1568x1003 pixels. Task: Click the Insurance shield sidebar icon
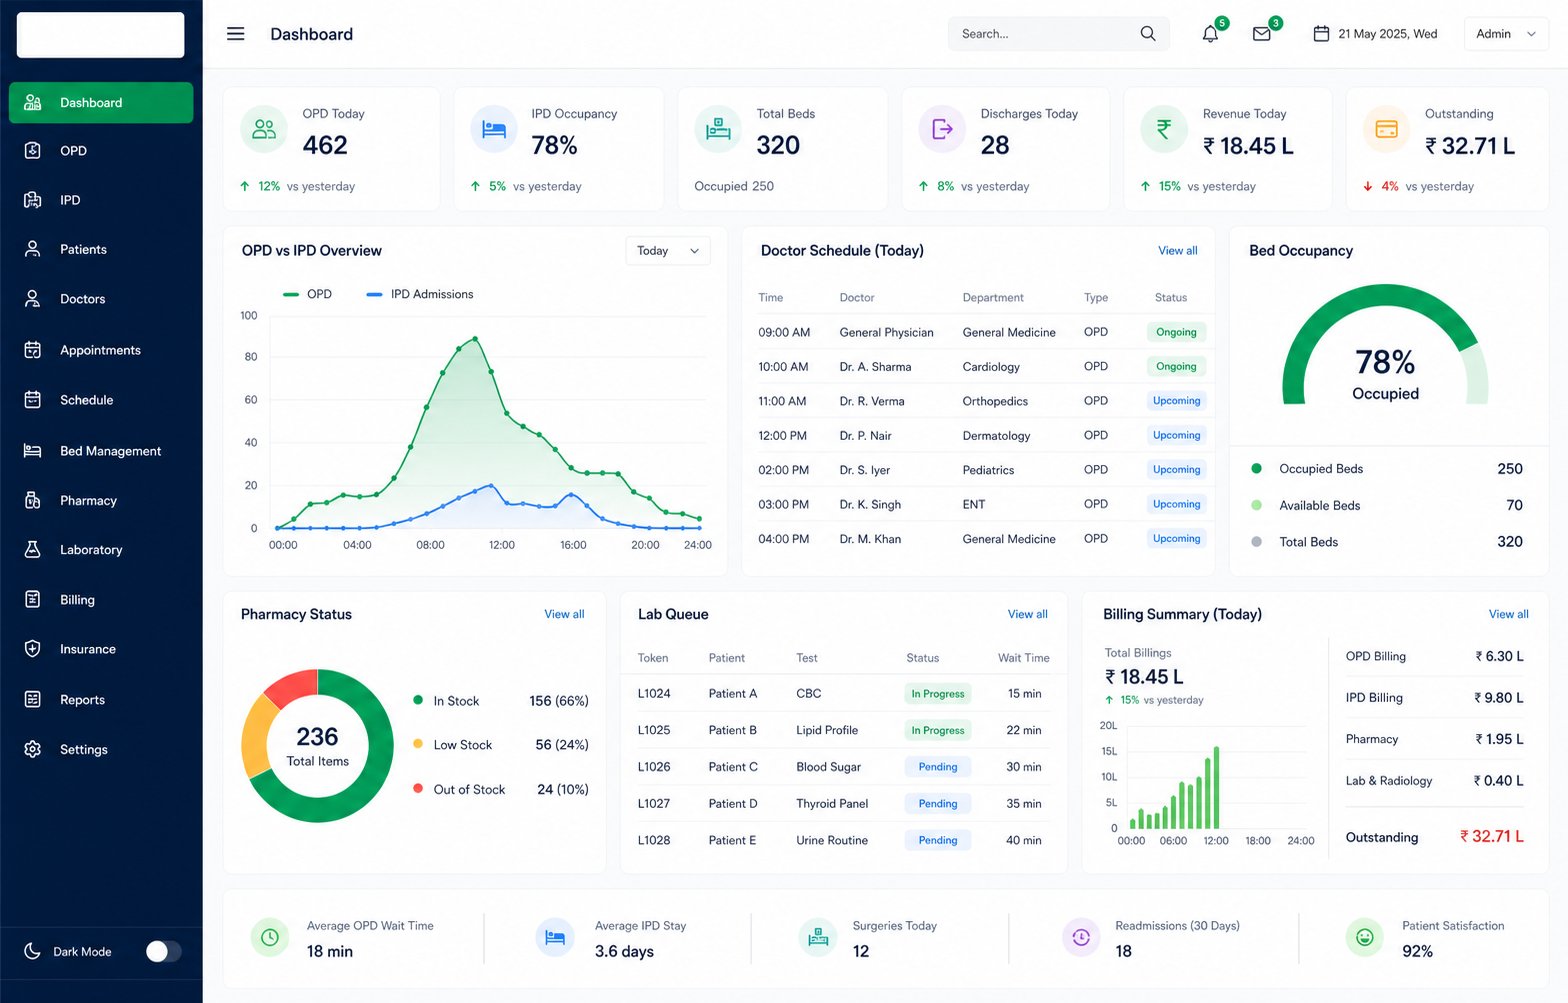pyautogui.click(x=32, y=649)
